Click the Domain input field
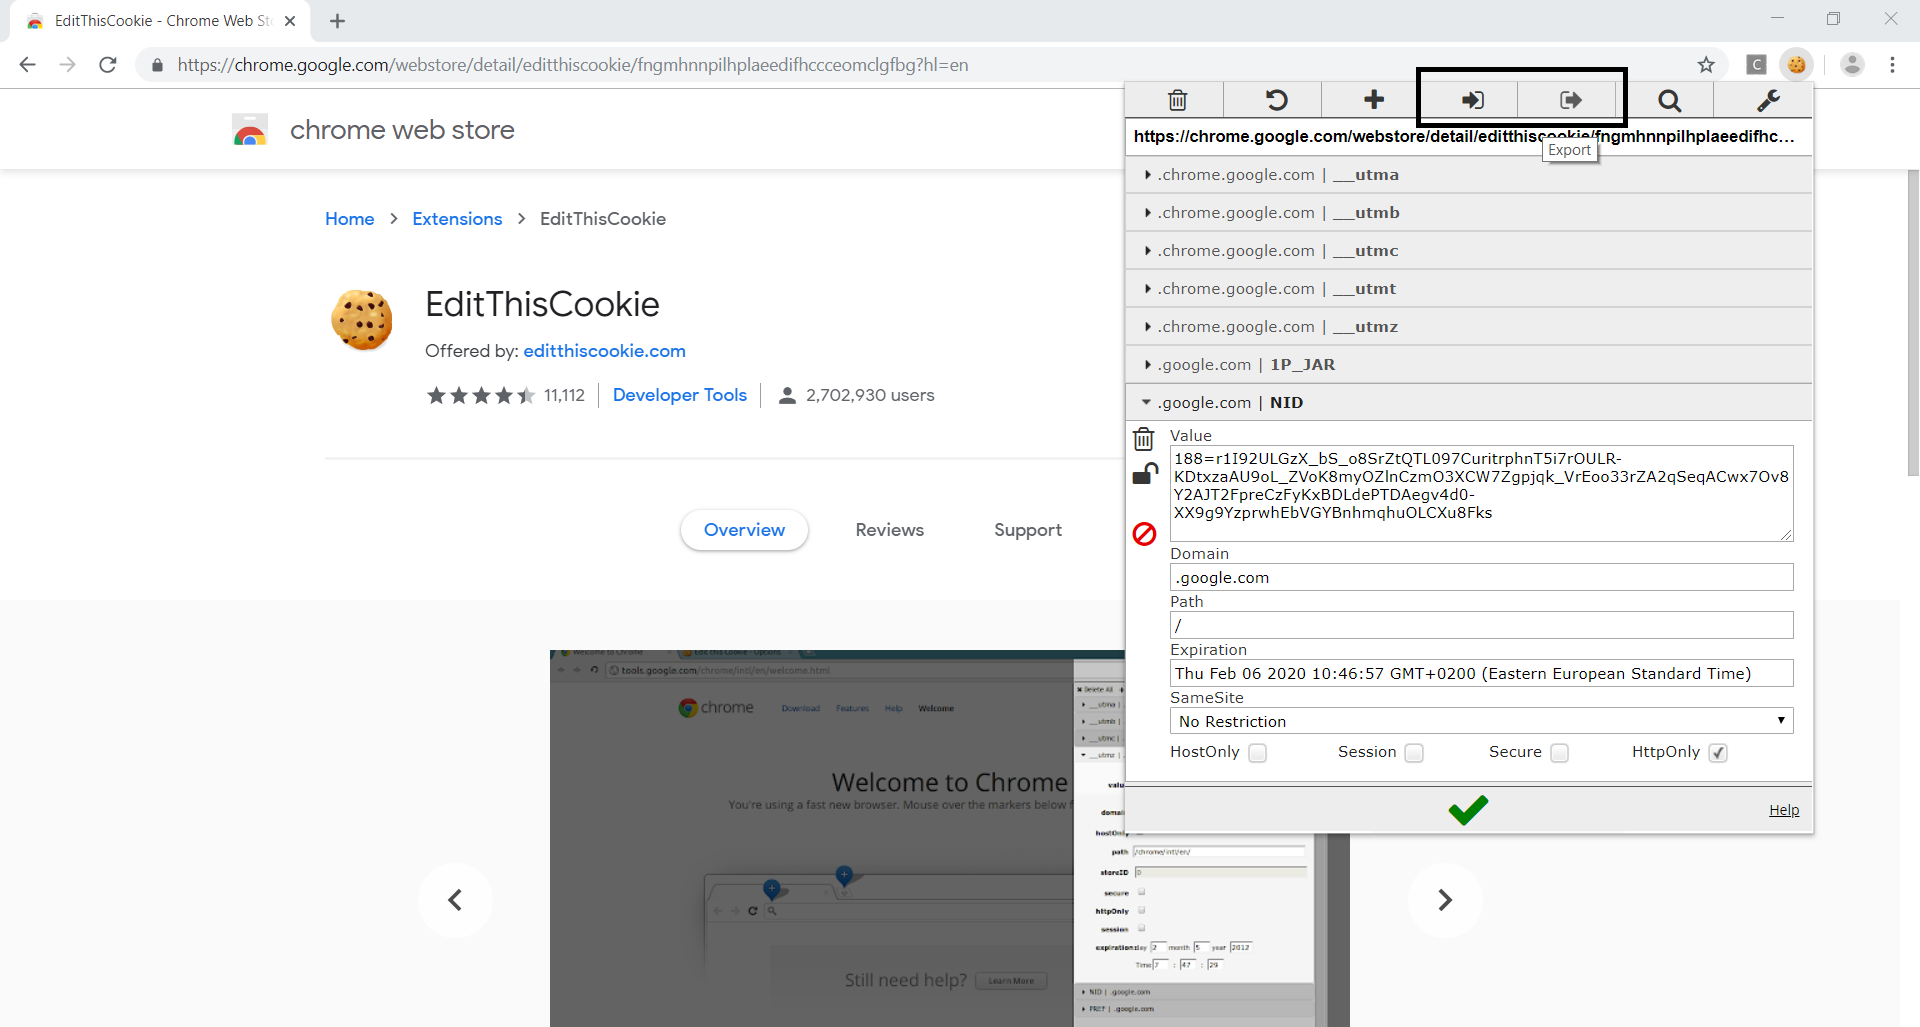The width and height of the screenshot is (1920, 1027). click(x=1481, y=577)
